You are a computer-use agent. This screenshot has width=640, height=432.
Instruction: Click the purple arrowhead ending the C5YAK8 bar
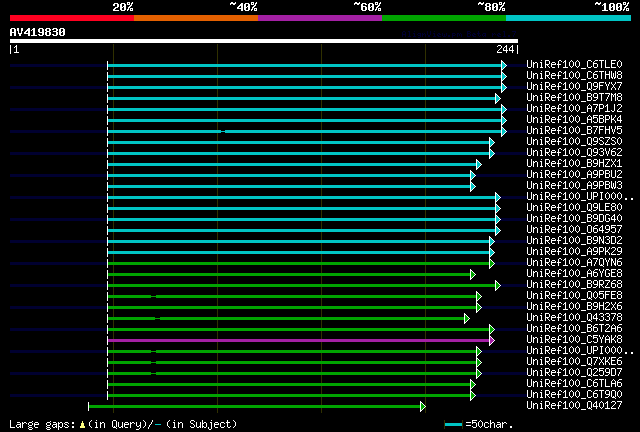[x=492, y=340]
